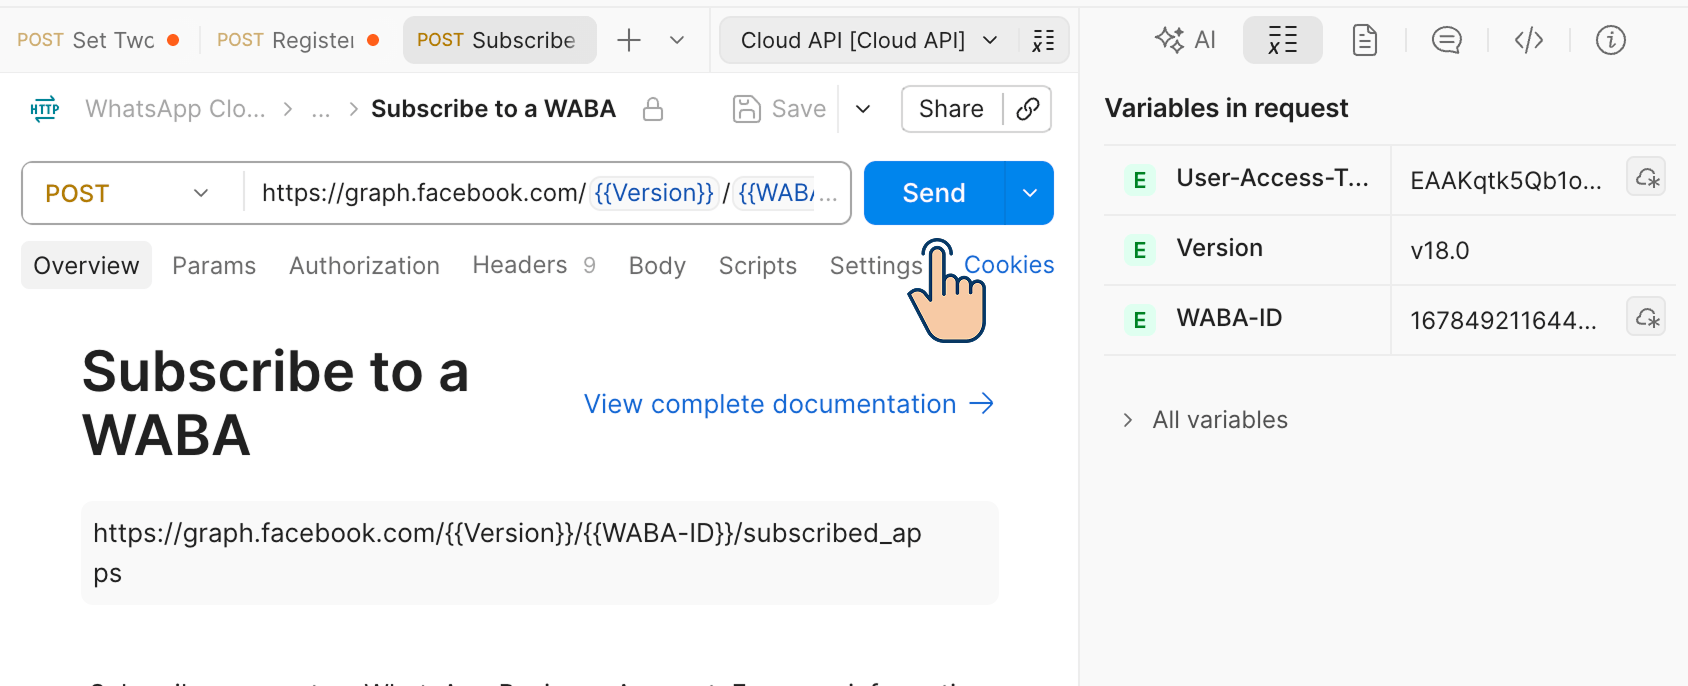This screenshot has width=1688, height=686.
Task: Click the {{Version}} variable in the URL
Action: click(x=654, y=193)
